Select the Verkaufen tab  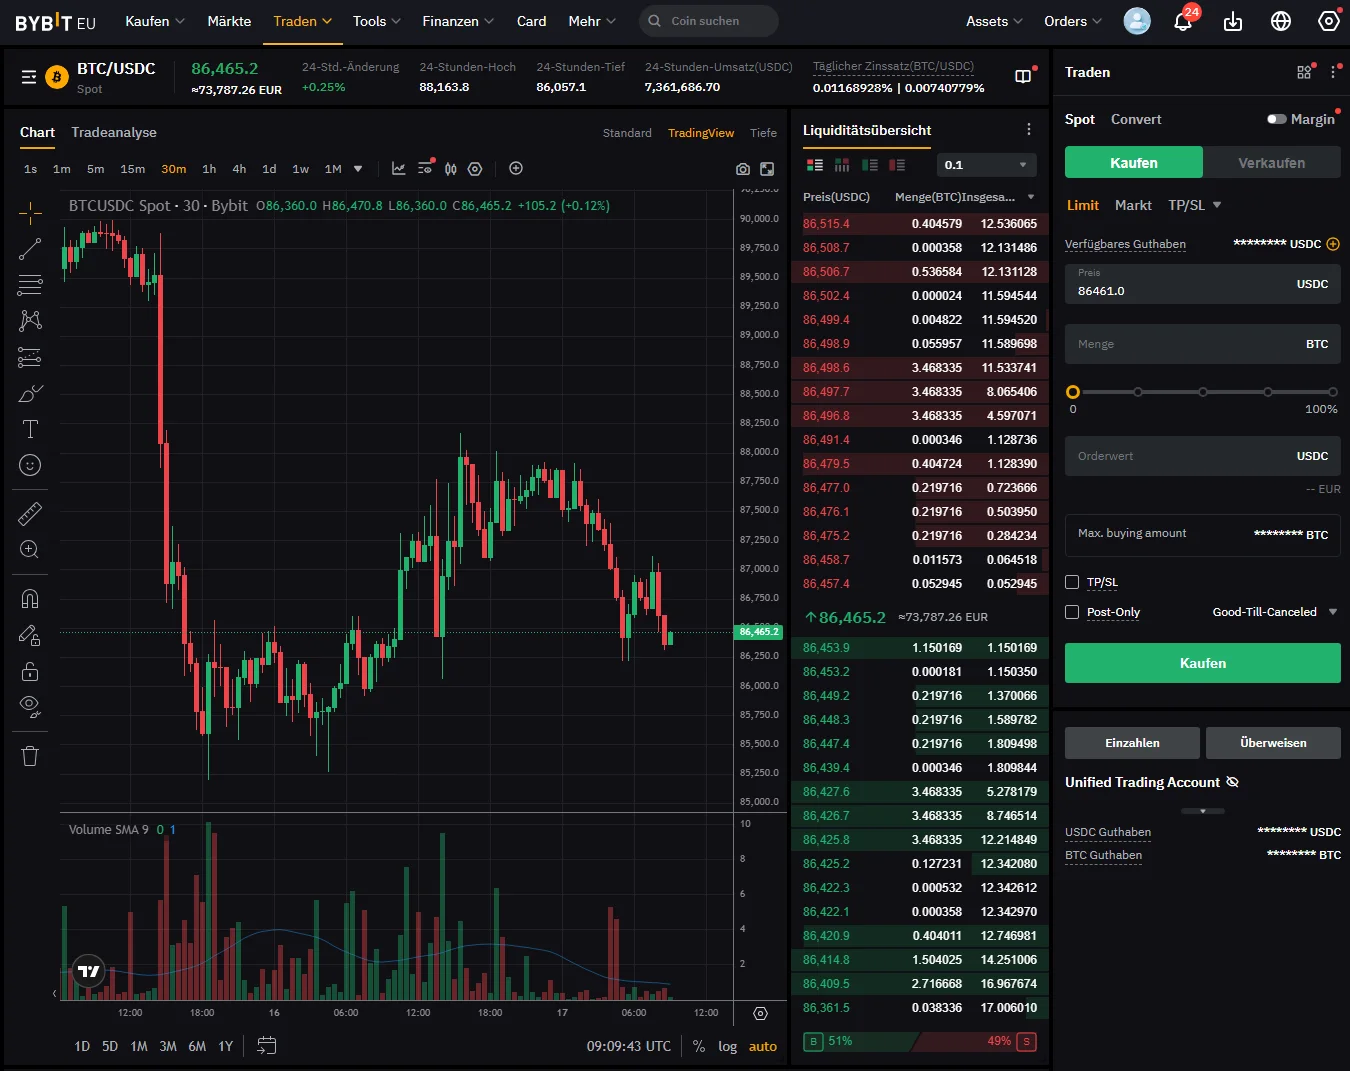tap(1272, 162)
